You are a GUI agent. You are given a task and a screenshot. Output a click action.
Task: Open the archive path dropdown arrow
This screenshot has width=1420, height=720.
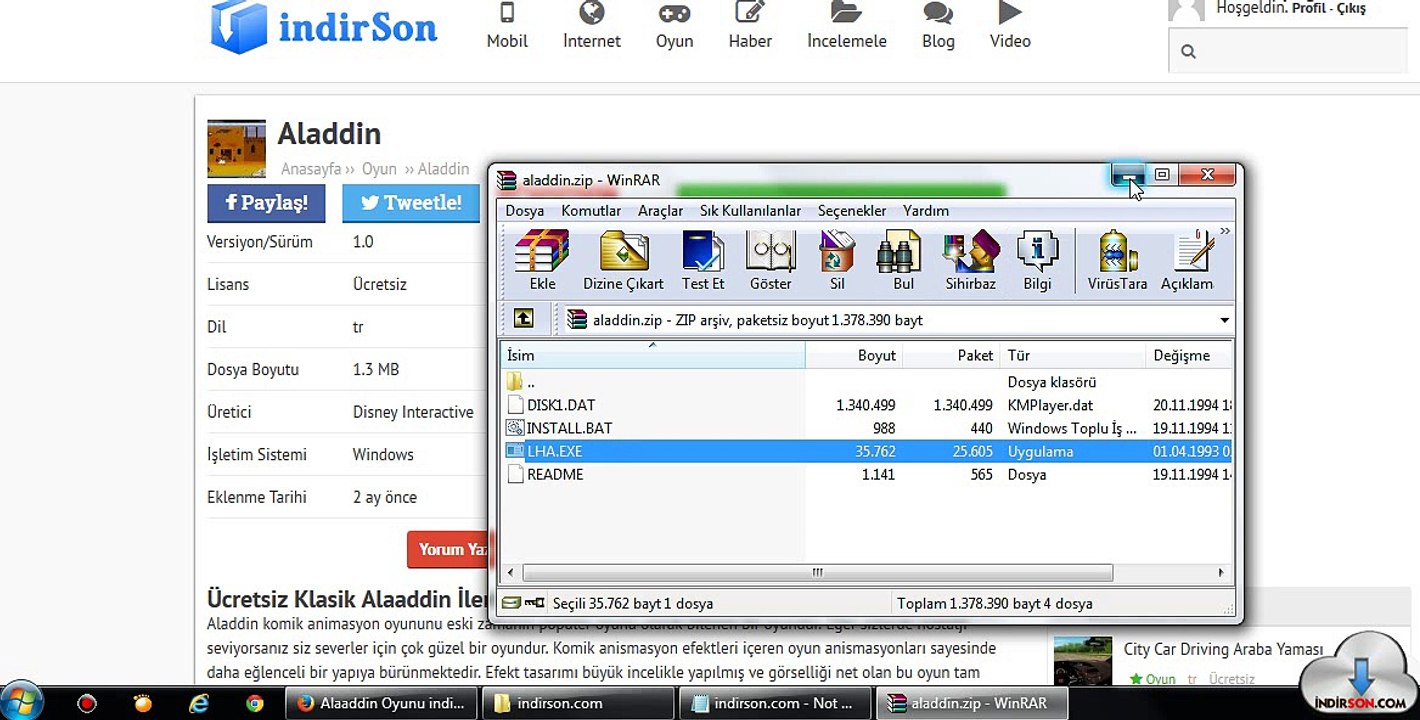(x=1224, y=321)
